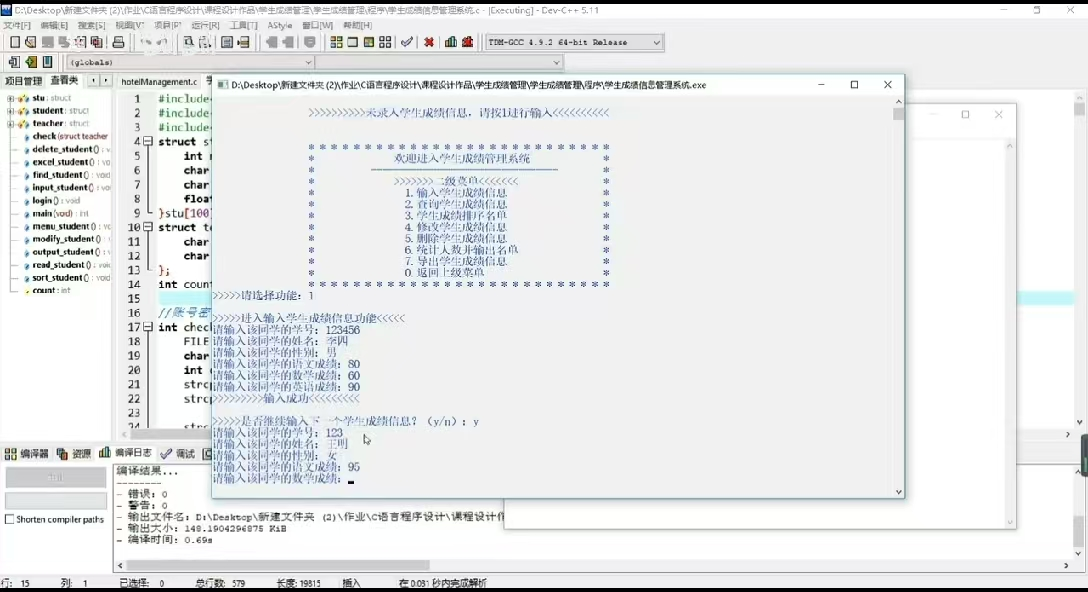The image size is (1088, 592).
Task: Click the Compile four-squares toolbar icon
Action: pyautogui.click(x=336, y=42)
